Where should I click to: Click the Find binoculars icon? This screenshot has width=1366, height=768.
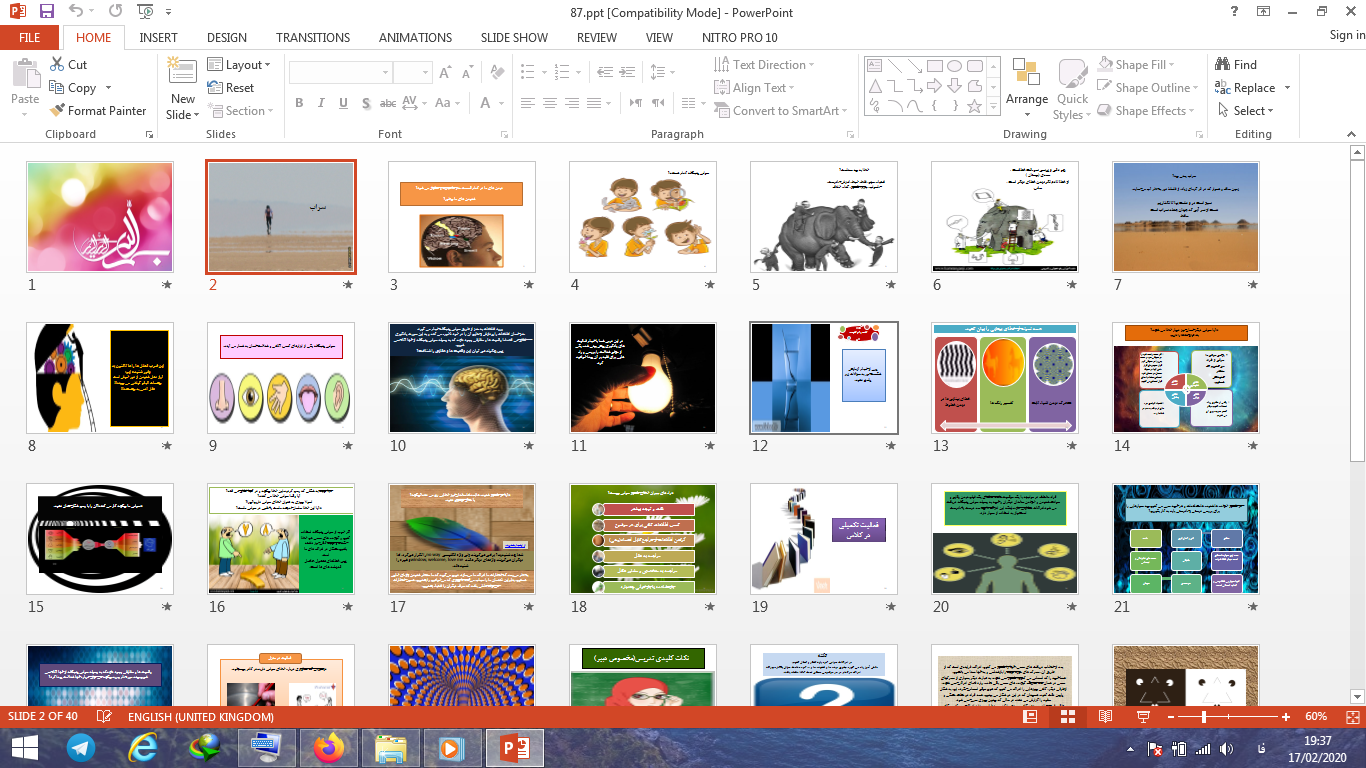pos(1222,64)
